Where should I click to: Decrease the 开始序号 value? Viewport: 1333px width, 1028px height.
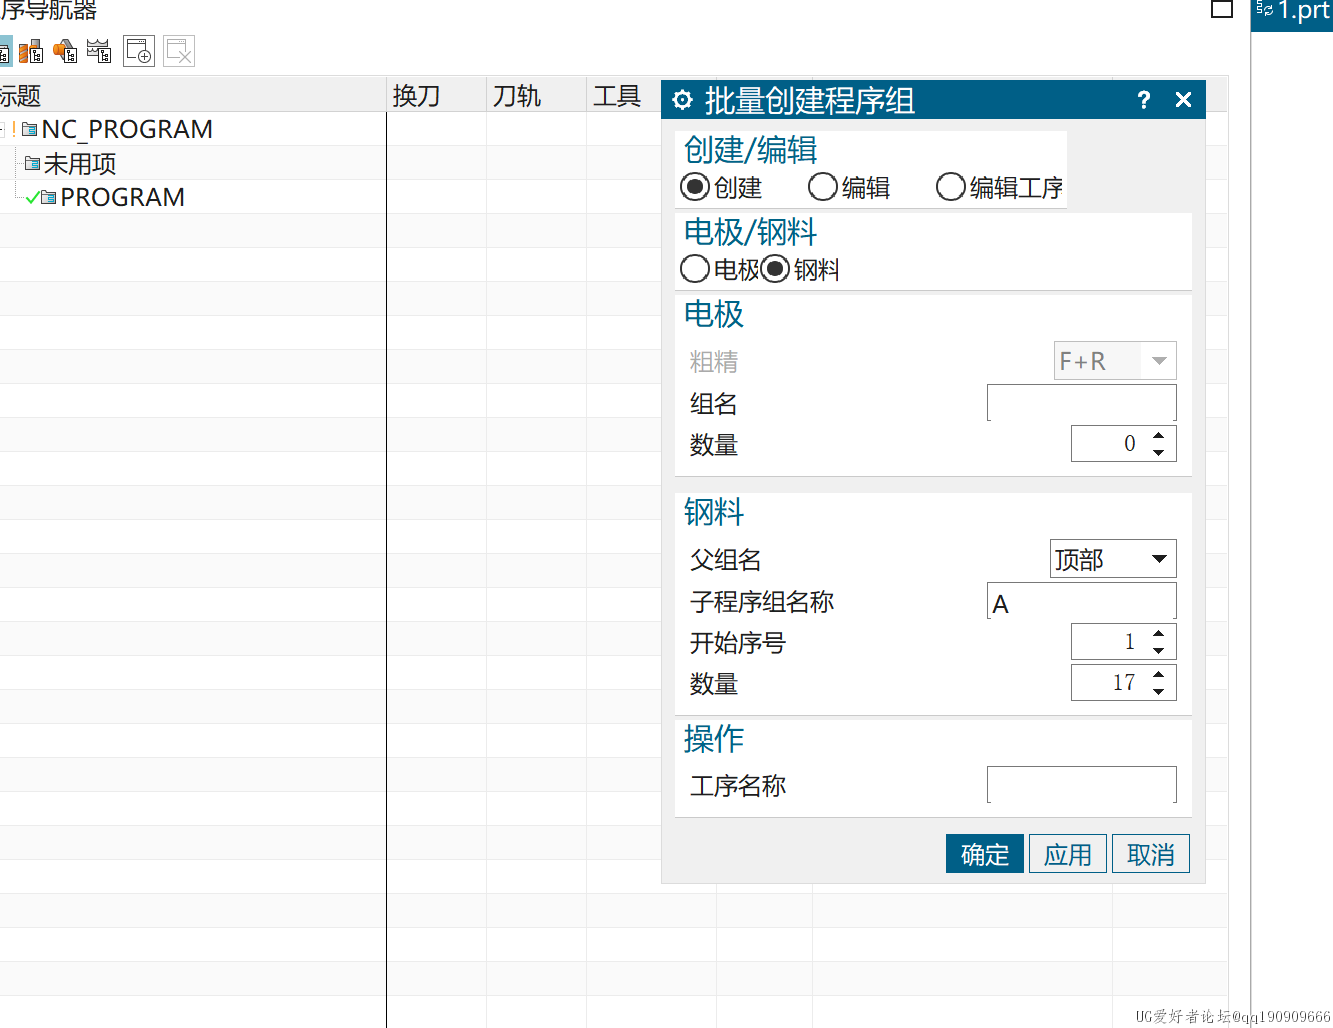coord(1159,651)
